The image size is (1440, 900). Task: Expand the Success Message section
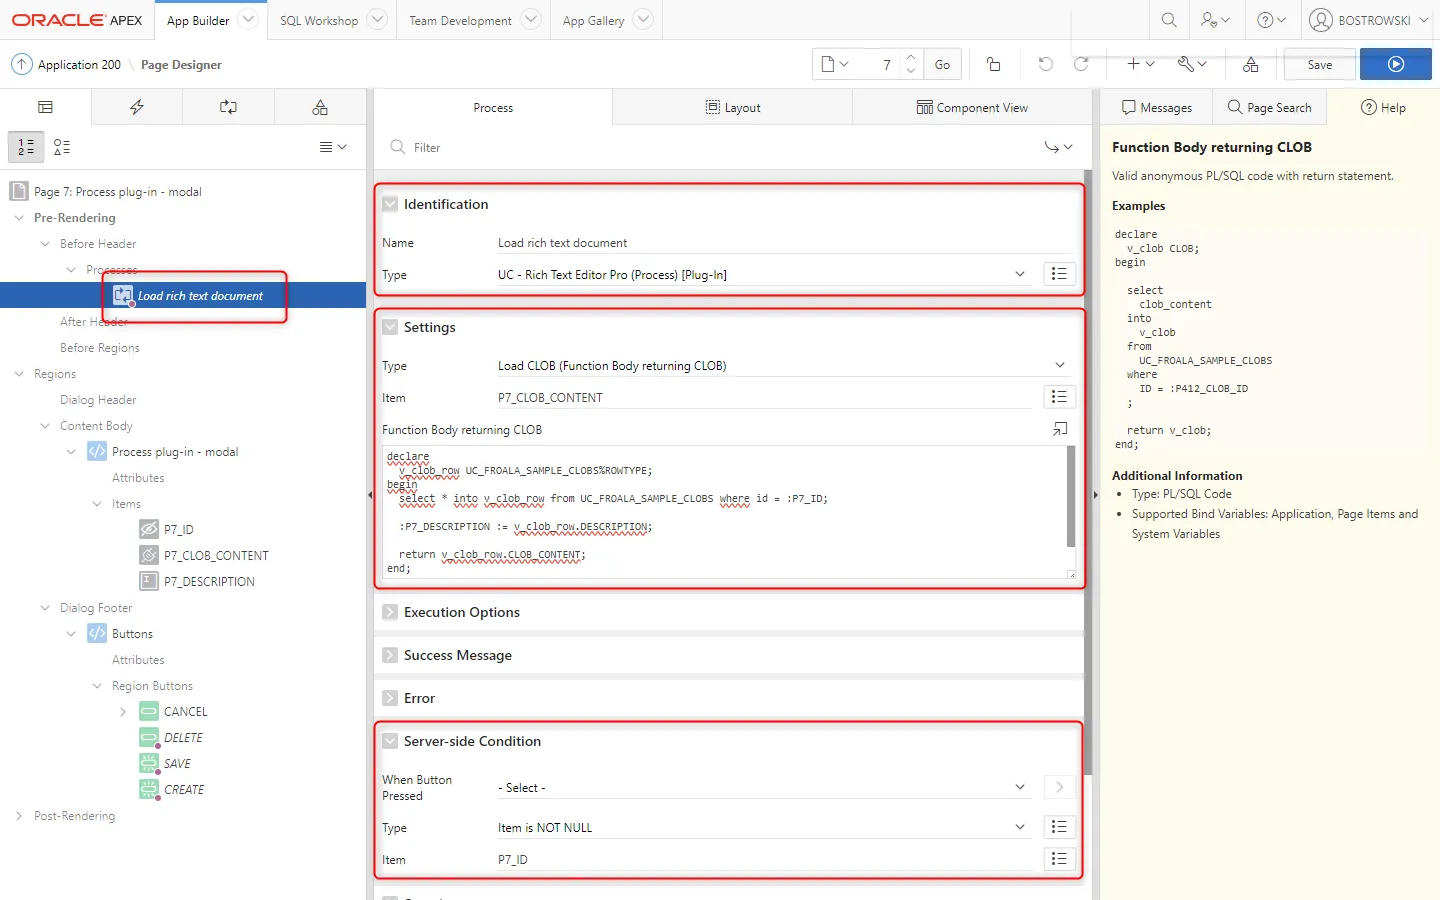pyautogui.click(x=390, y=655)
